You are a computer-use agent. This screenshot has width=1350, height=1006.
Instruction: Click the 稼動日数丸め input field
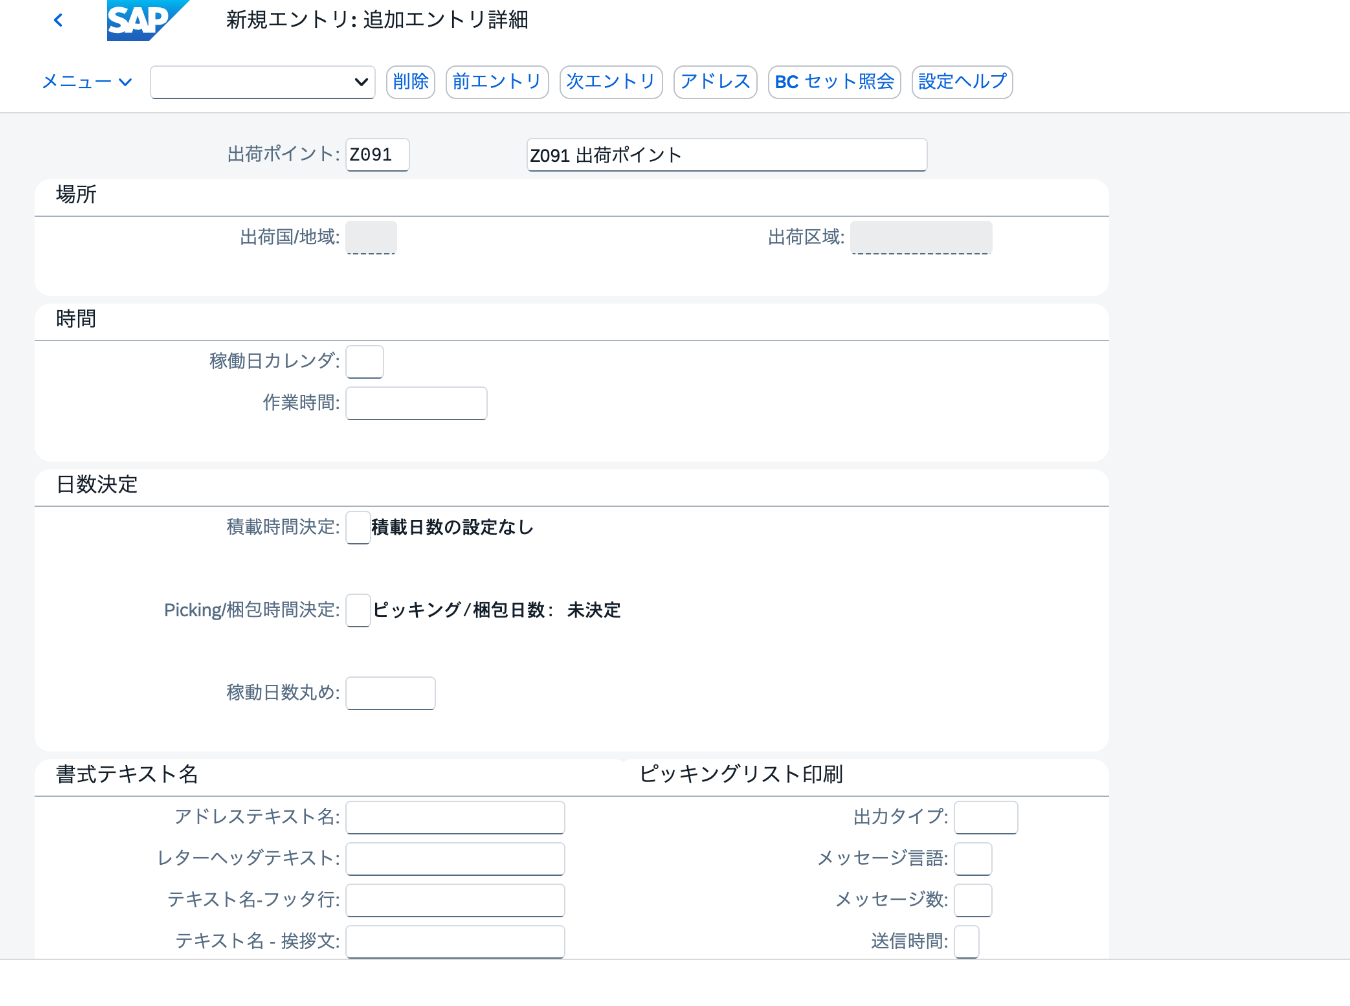coord(390,693)
